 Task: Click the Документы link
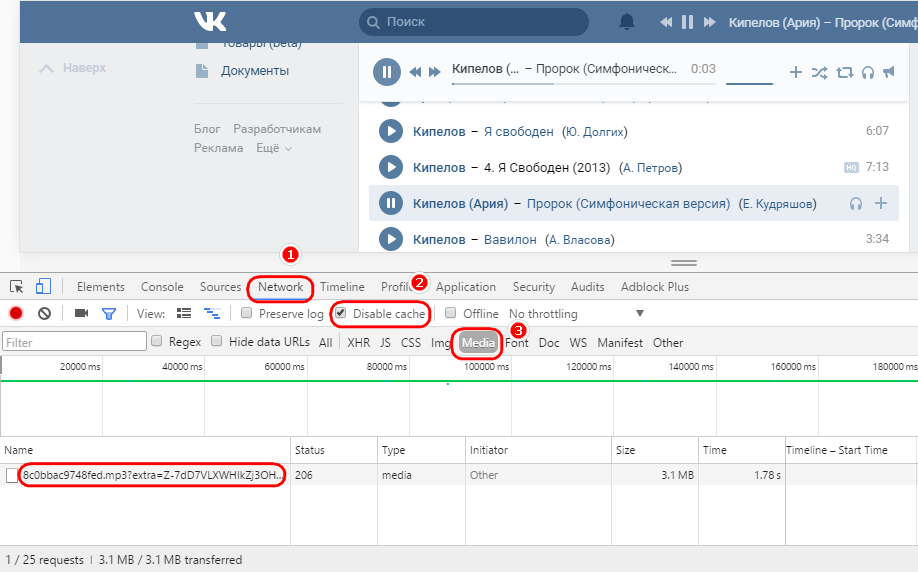click(x=255, y=71)
